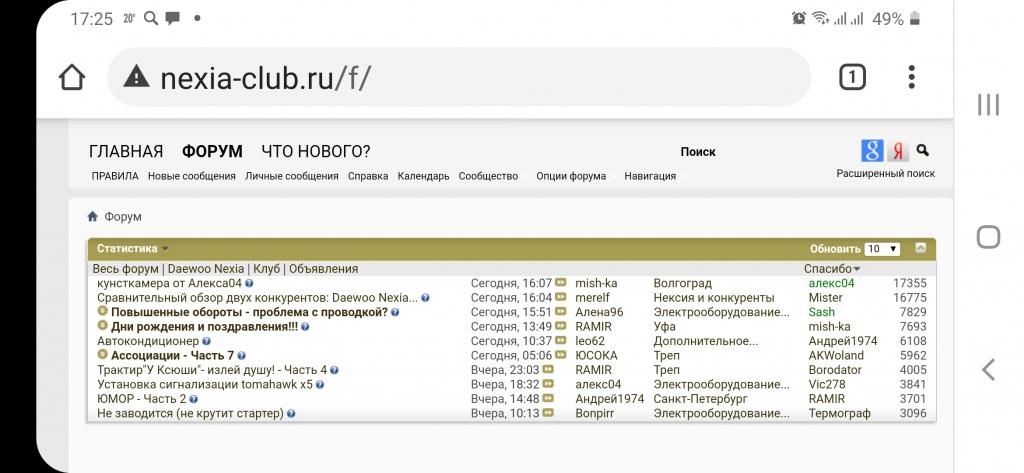Tap the nexia-club.ru address bar

coord(458,77)
